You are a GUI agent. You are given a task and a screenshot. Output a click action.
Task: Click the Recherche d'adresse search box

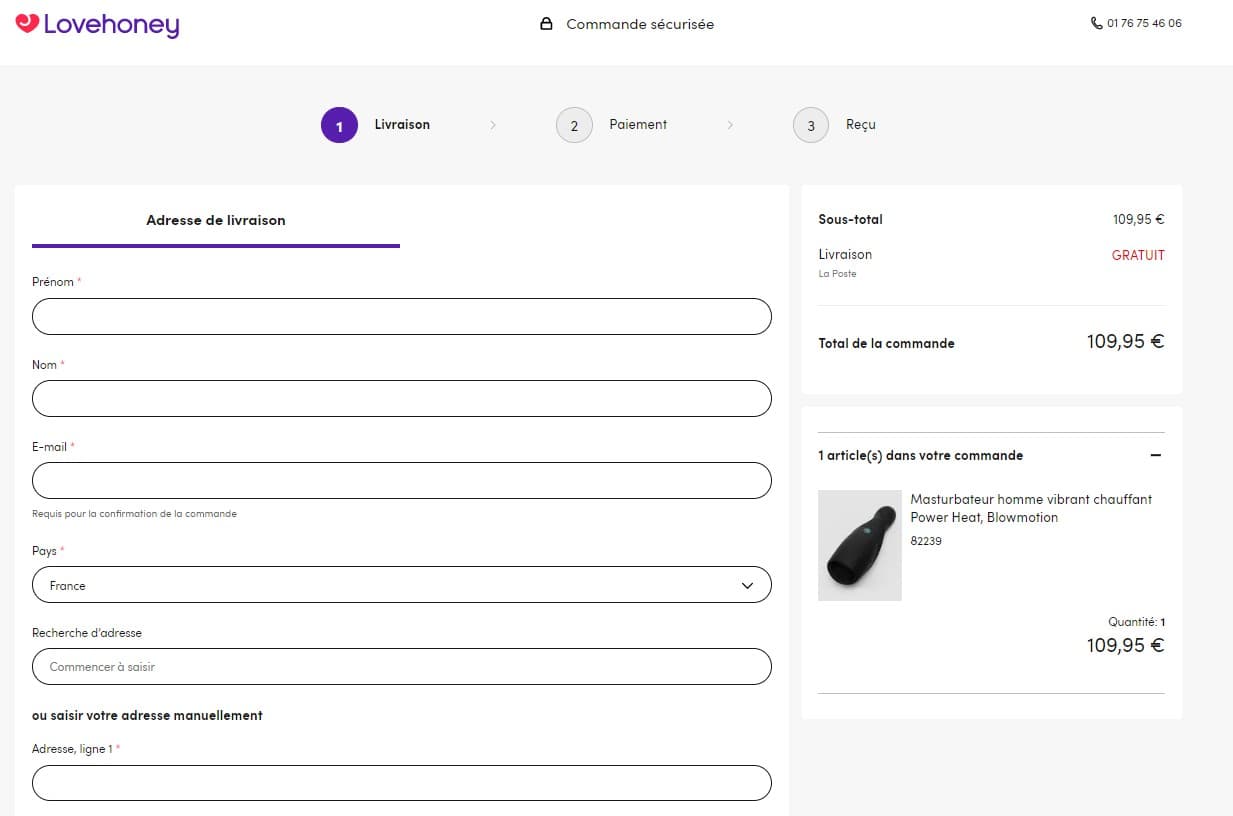click(401, 667)
